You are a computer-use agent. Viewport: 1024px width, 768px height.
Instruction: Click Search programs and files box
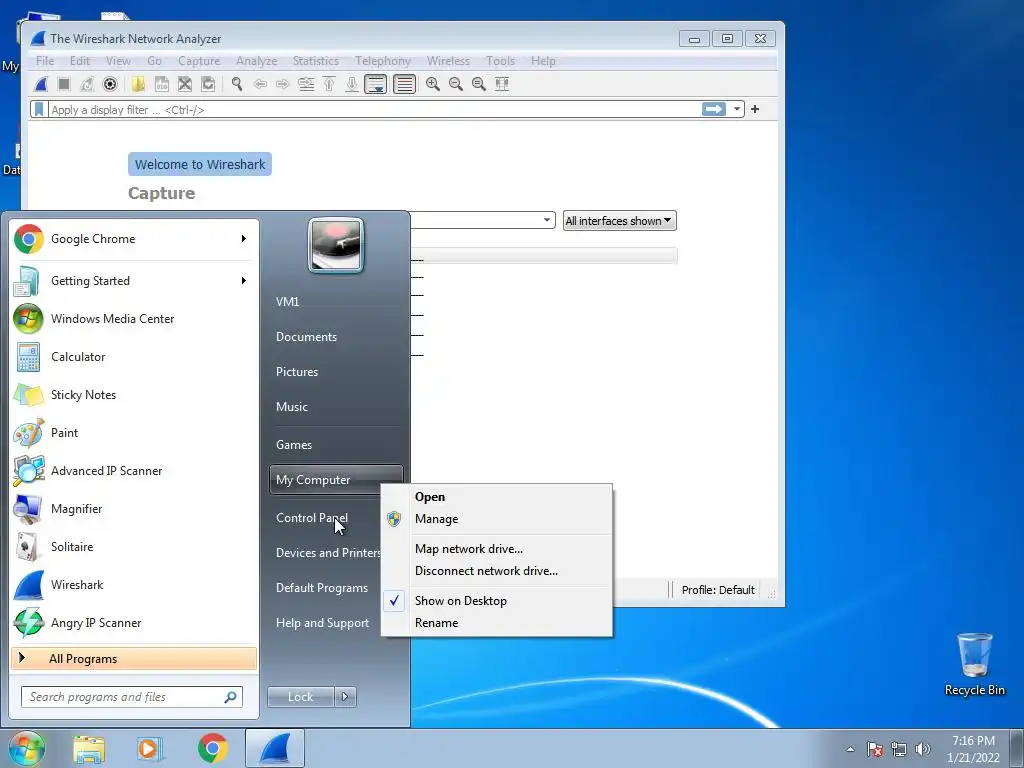(x=132, y=697)
